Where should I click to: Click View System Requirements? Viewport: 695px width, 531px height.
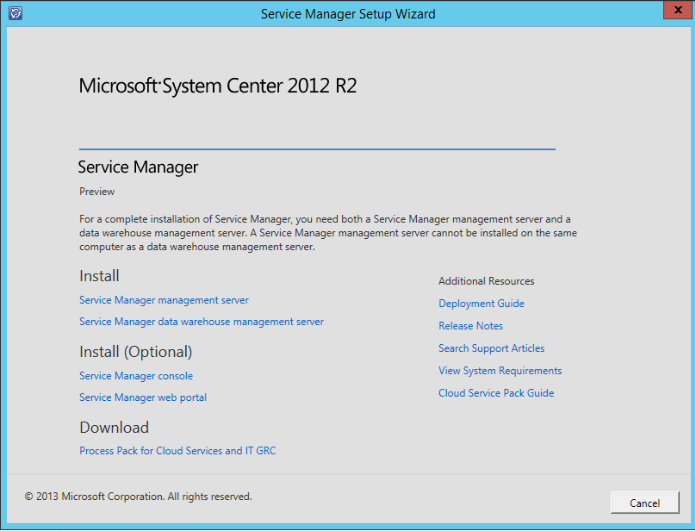[x=500, y=371]
